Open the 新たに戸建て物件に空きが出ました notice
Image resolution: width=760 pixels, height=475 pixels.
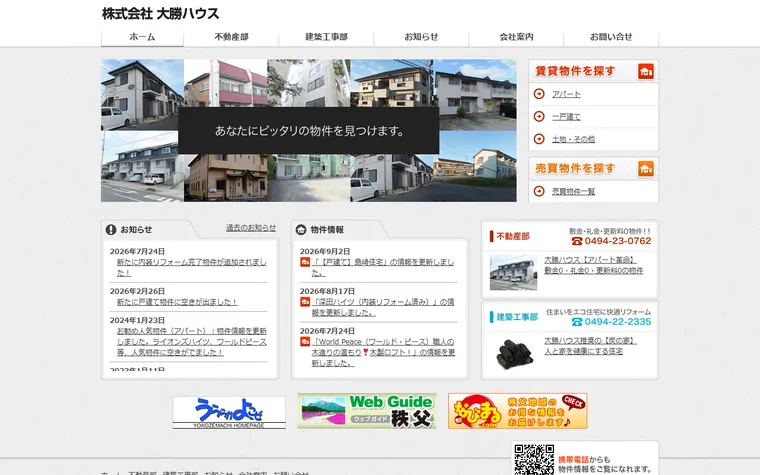(177, 302)
